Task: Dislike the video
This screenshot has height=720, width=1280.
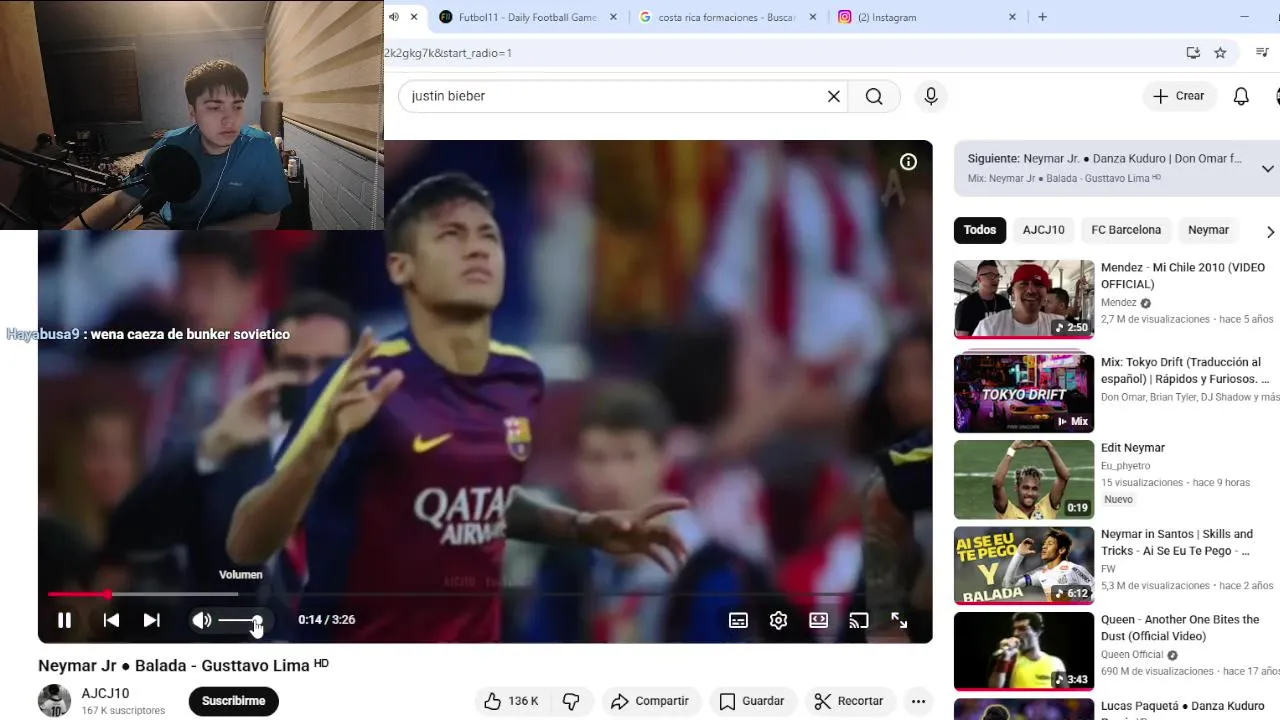Action: click(571, 701)
